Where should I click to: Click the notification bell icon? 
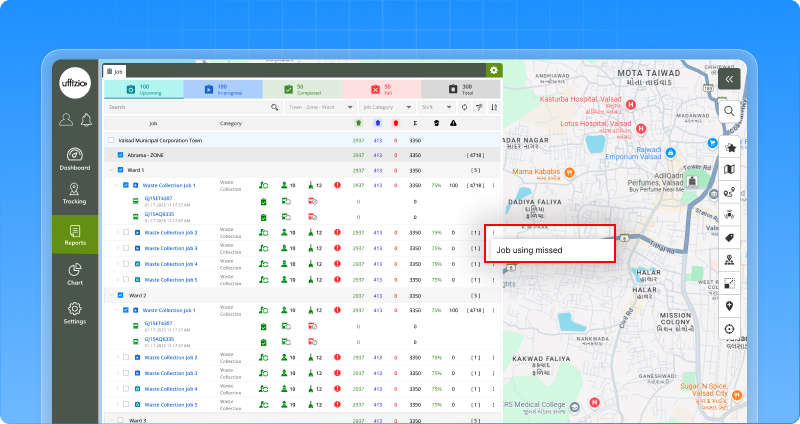pyautogui.click(x=86, y=120)
